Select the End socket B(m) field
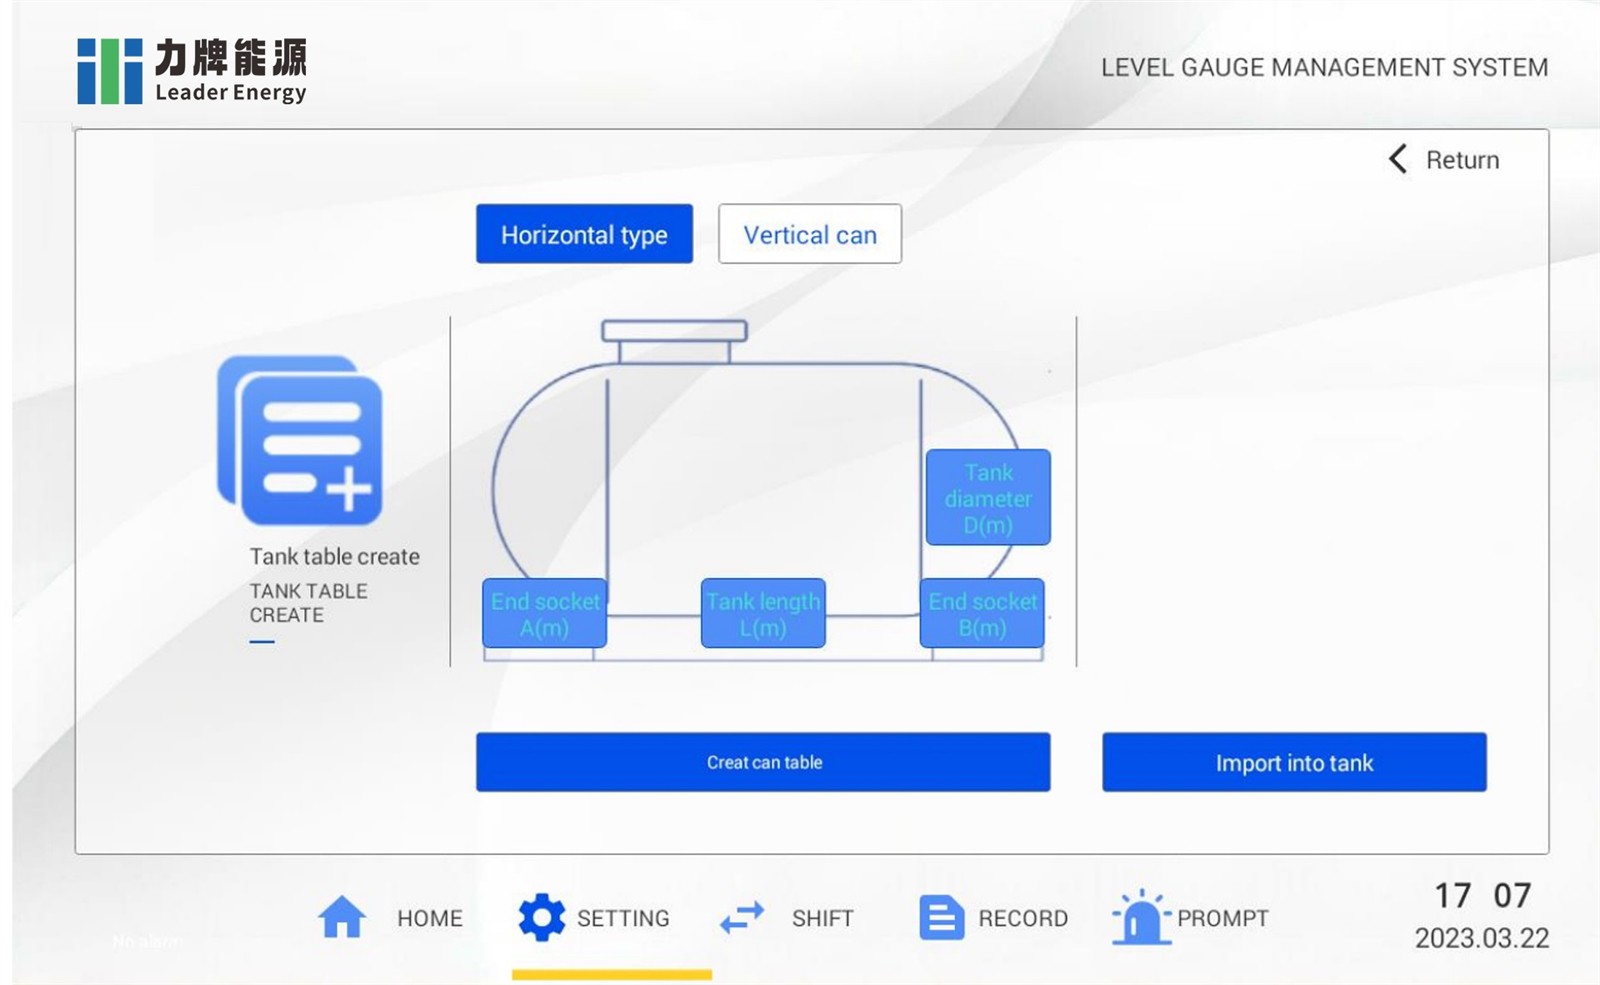This screenshot has width=1600, height=985. [x=982, y=614]
